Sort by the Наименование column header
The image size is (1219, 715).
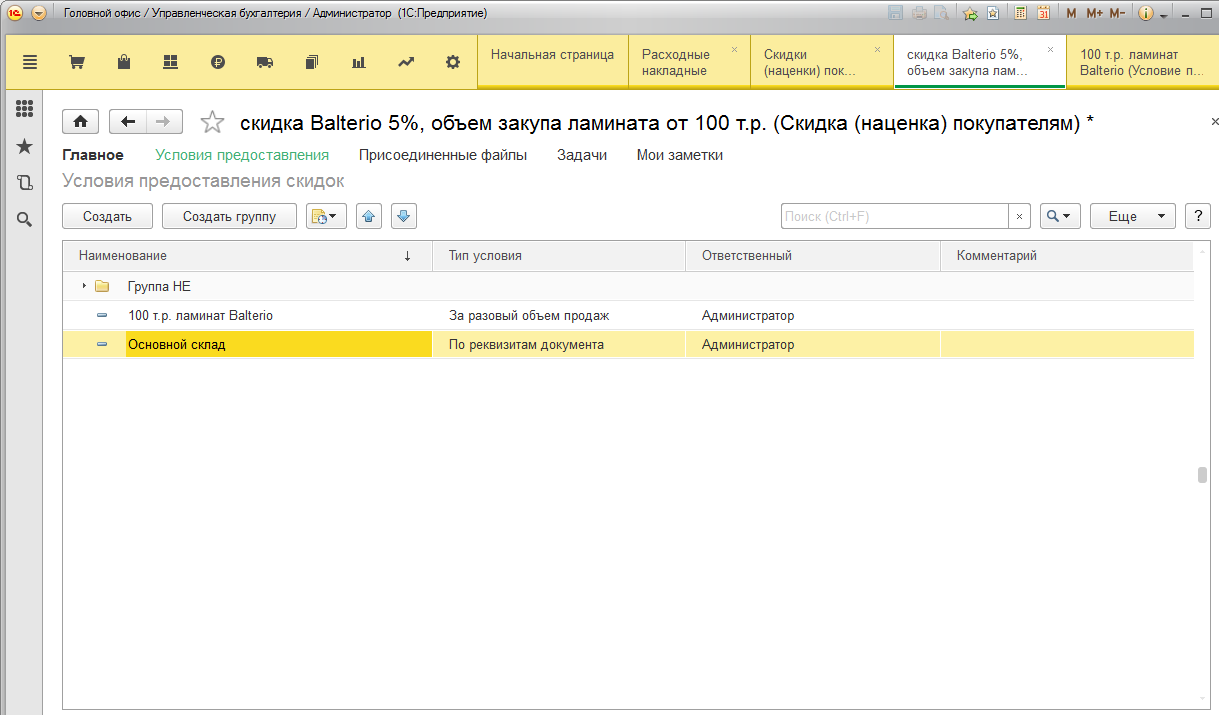247,256
